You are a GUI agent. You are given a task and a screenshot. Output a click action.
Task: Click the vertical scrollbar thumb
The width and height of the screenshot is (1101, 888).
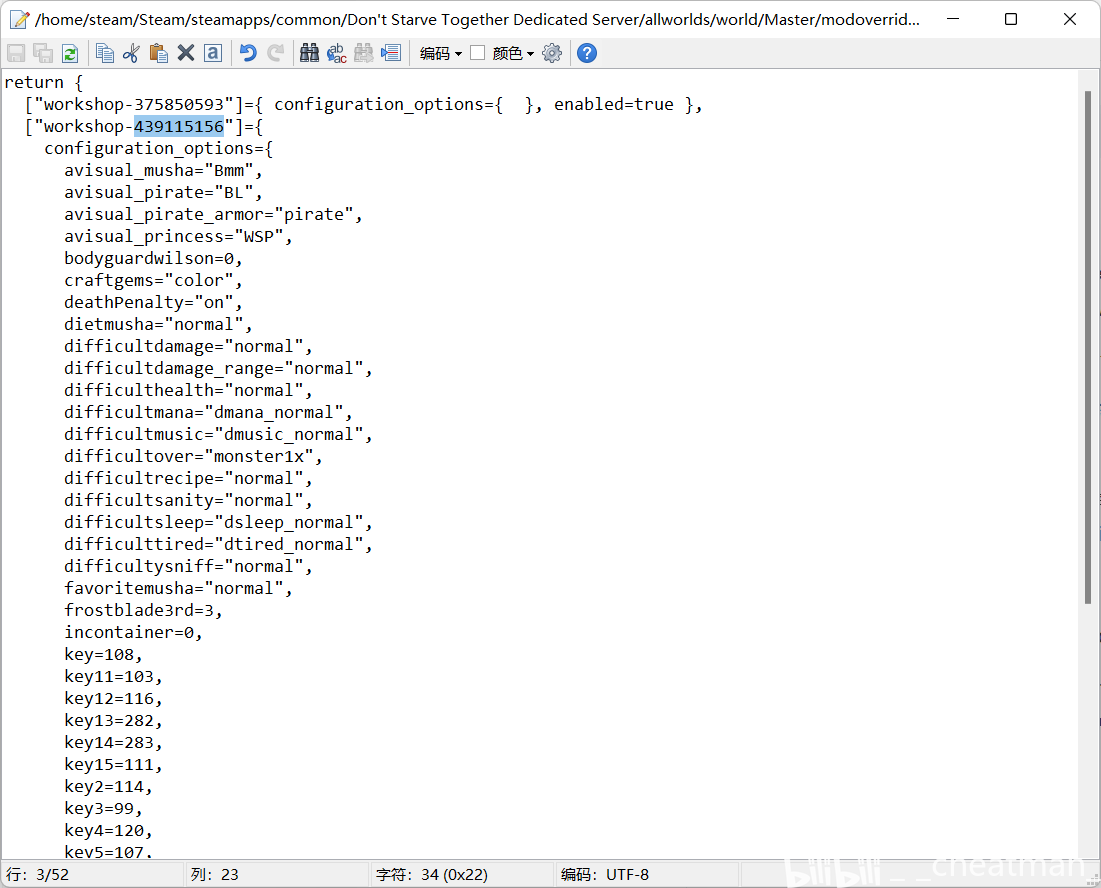point(1088,347)
